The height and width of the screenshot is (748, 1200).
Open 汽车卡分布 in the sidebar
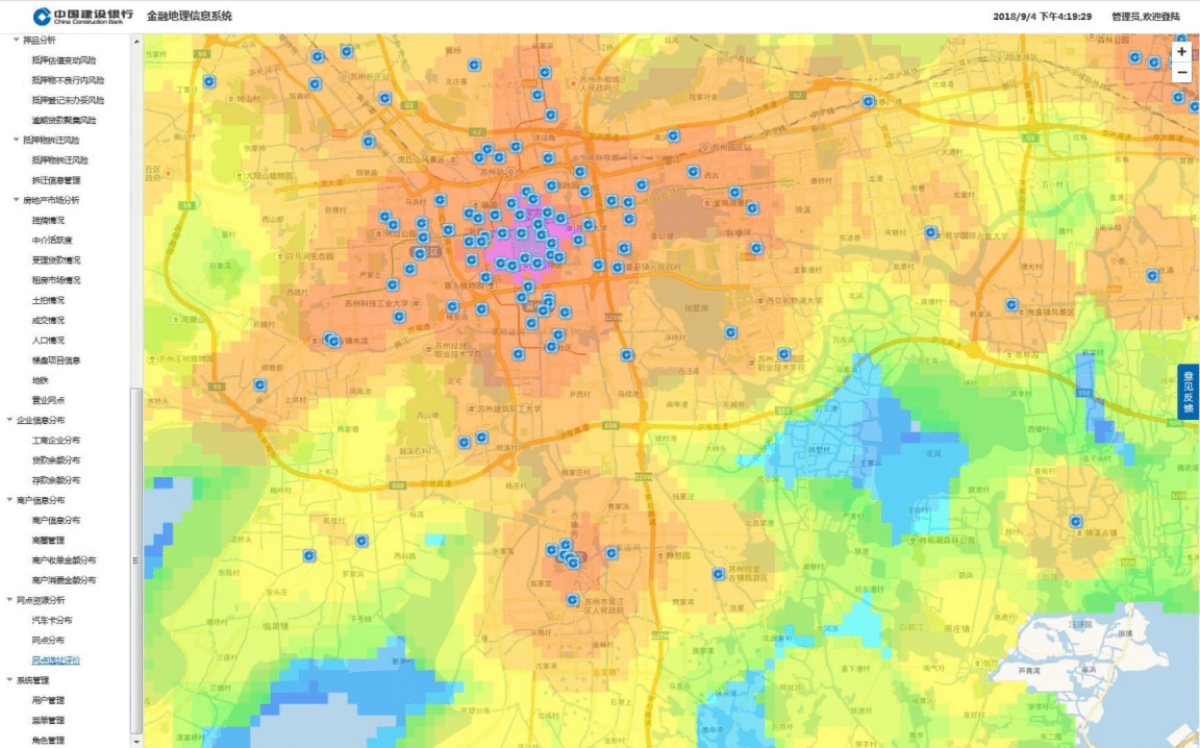(52, 620)
